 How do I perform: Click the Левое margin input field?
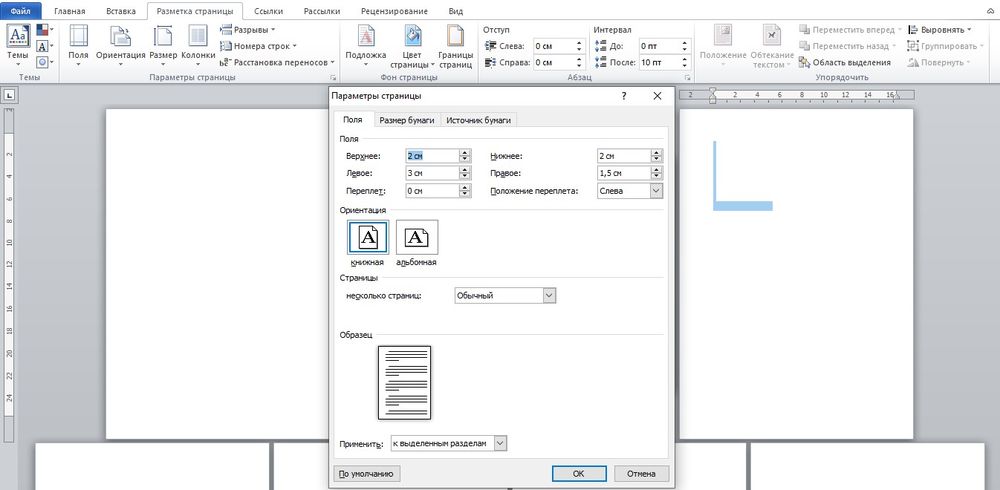click(431, 173)
